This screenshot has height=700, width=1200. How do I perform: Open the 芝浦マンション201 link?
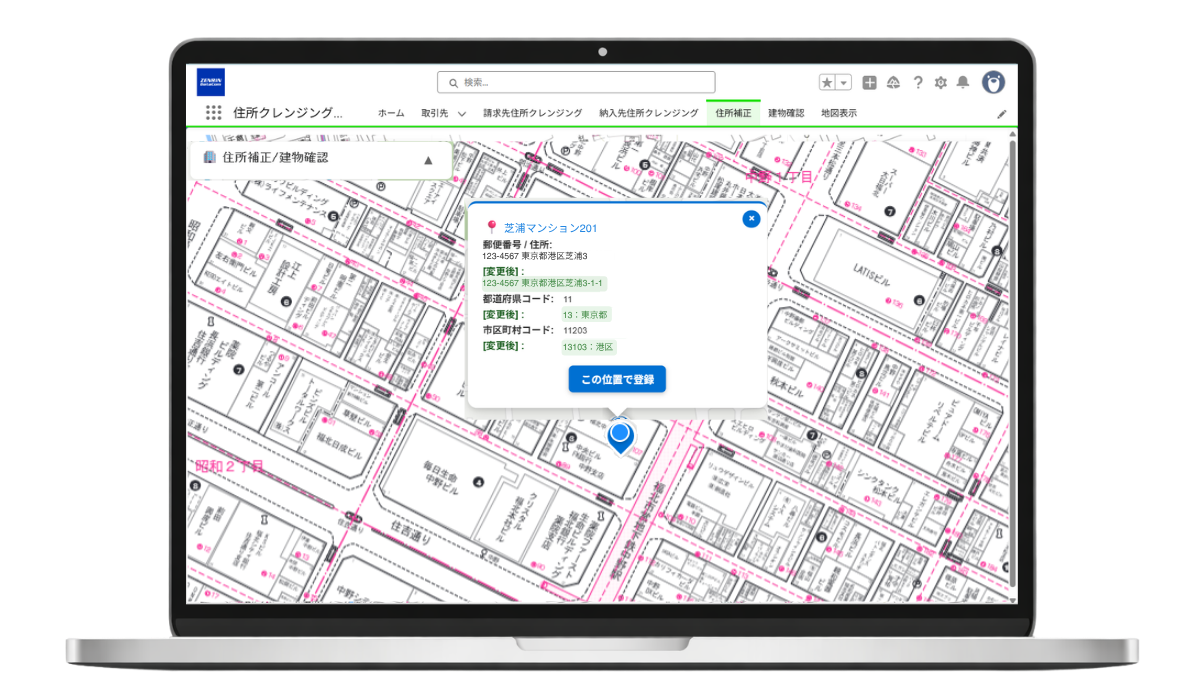(550, 228)
